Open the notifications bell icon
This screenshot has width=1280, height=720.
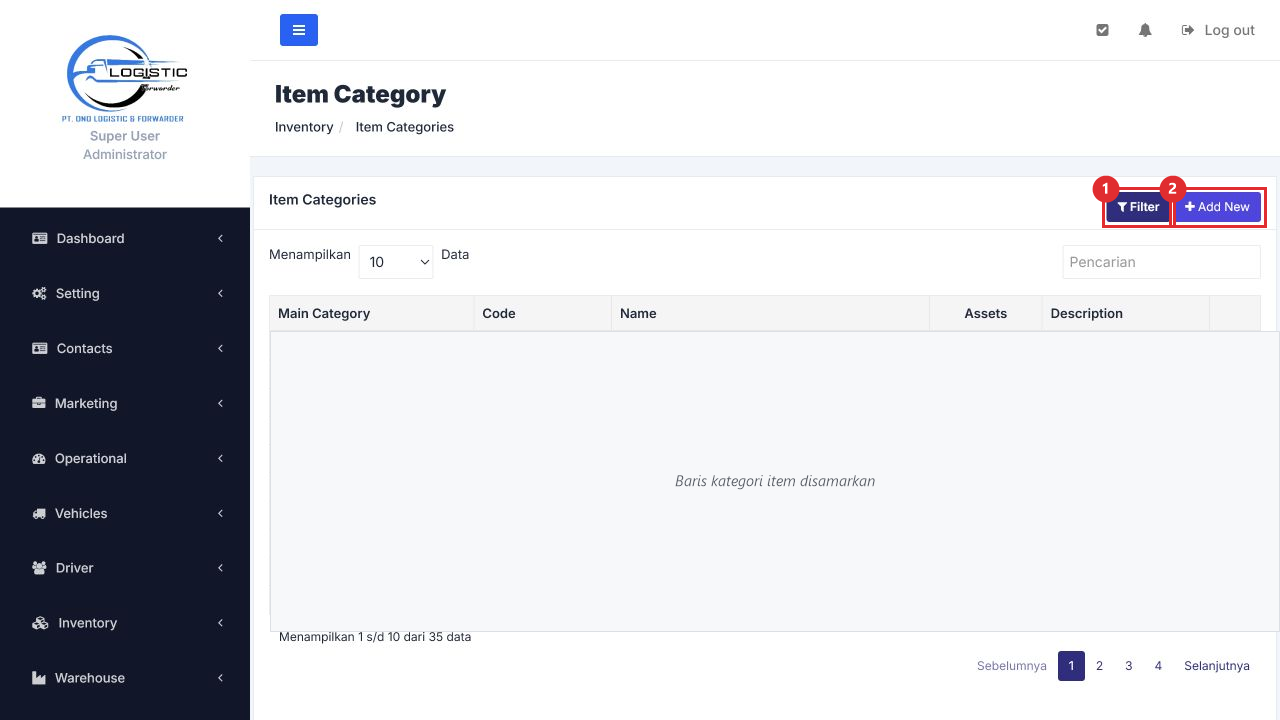(1145, 30)
